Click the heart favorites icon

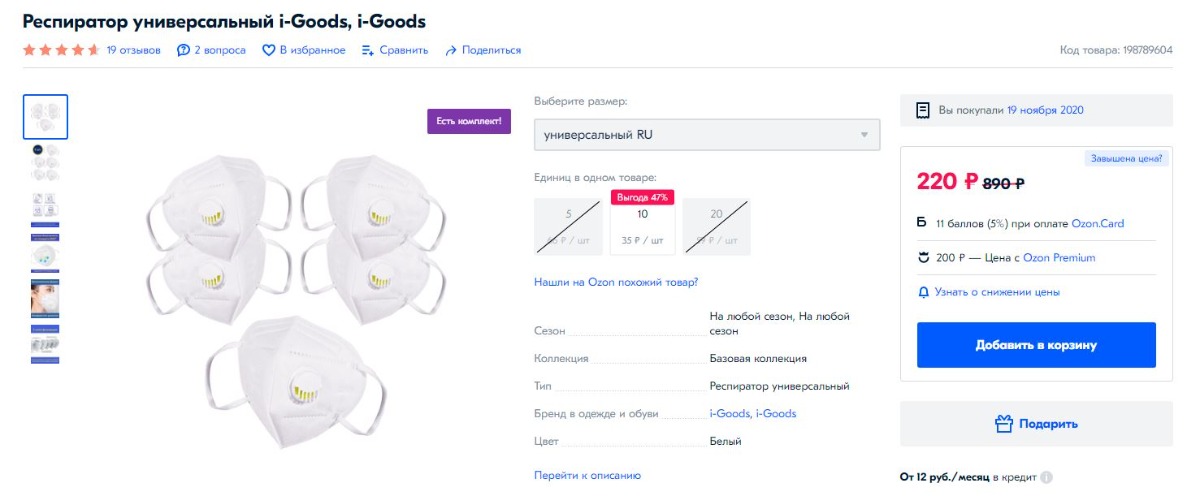pos(268,50)
